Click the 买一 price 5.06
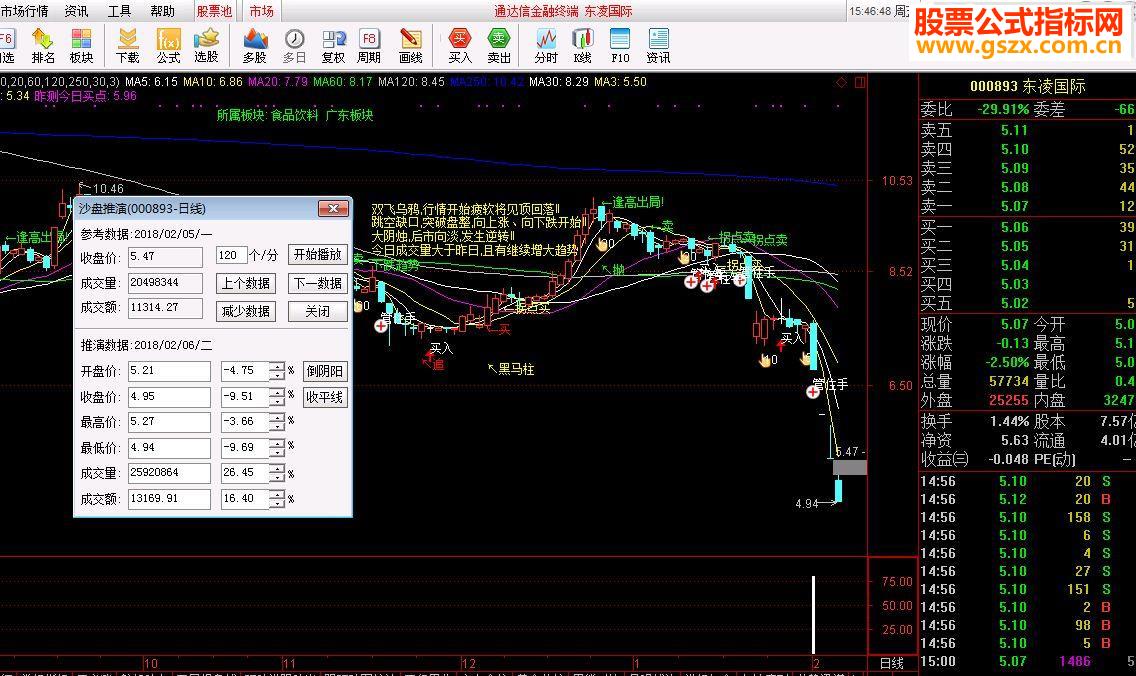The height and width of the screenshot is (676, 1136). coord(1014,228)
